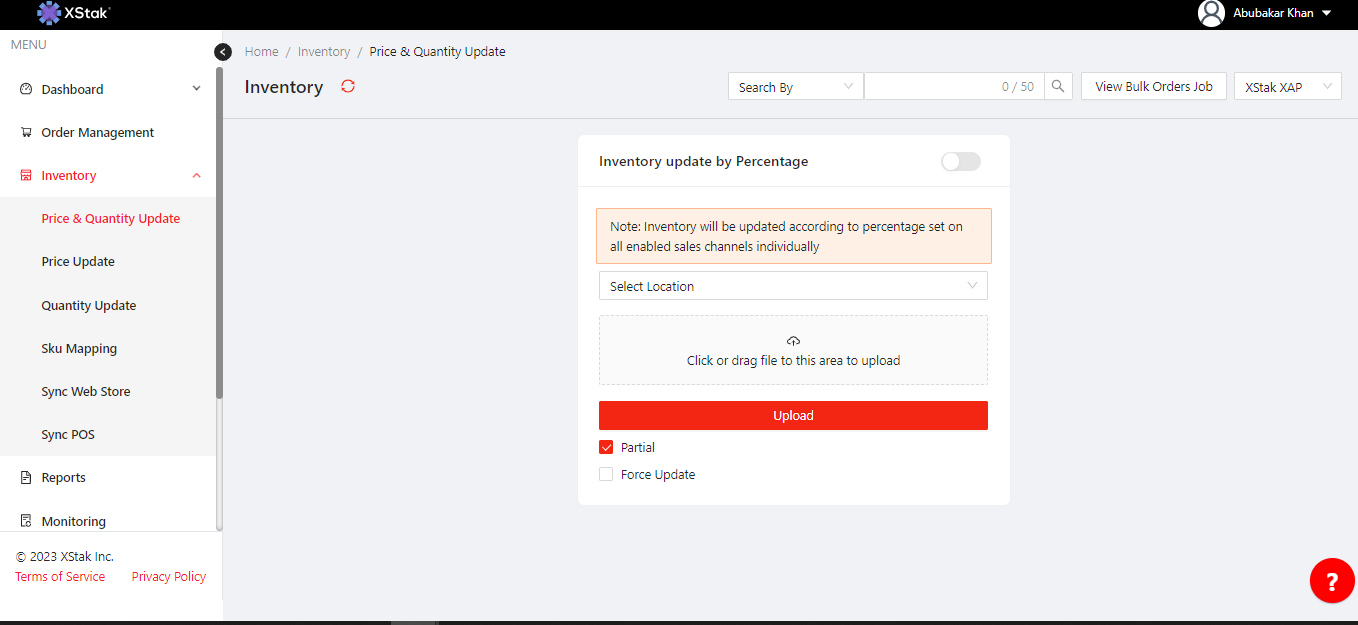Collapse sidebar using the black arrow icon
This screenshot has height=625, width=1358.
(x=223, y=52)
